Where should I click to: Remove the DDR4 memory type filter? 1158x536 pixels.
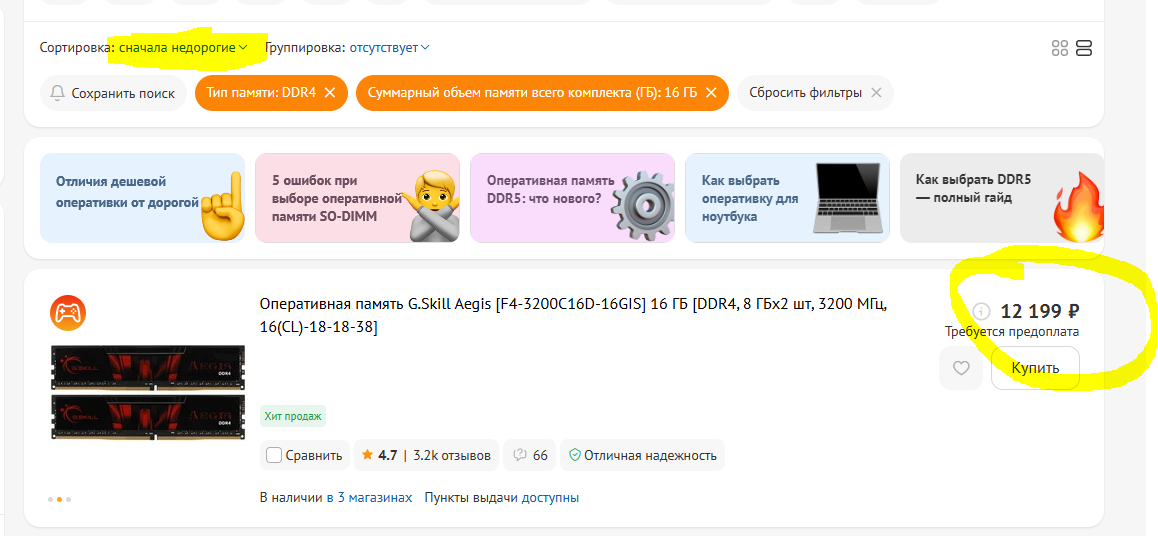click(x=330, y=93)
